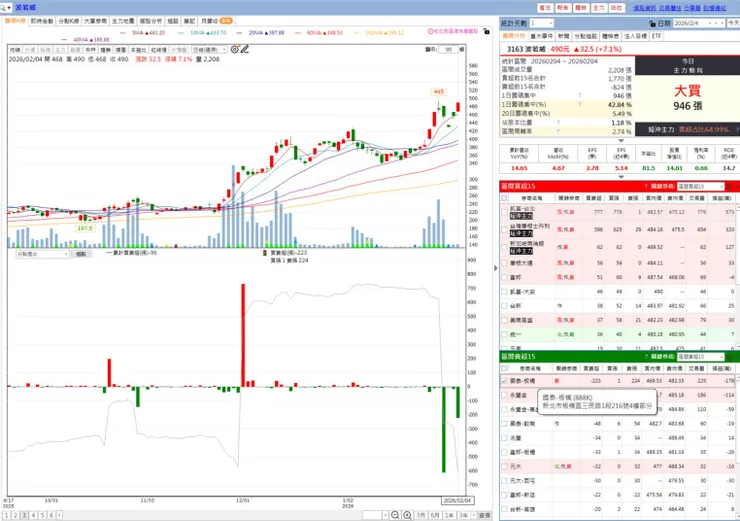This screenshot has width=740, height=521.
Task: Tick checkbox for 台灣摩根士丹利 row
Action: 504,229
